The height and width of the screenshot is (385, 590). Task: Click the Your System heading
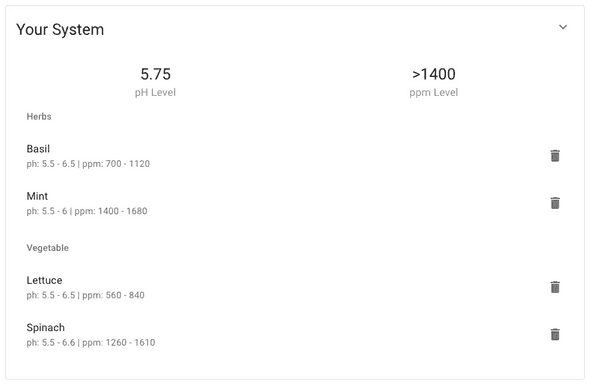click(x=60, y=29)
